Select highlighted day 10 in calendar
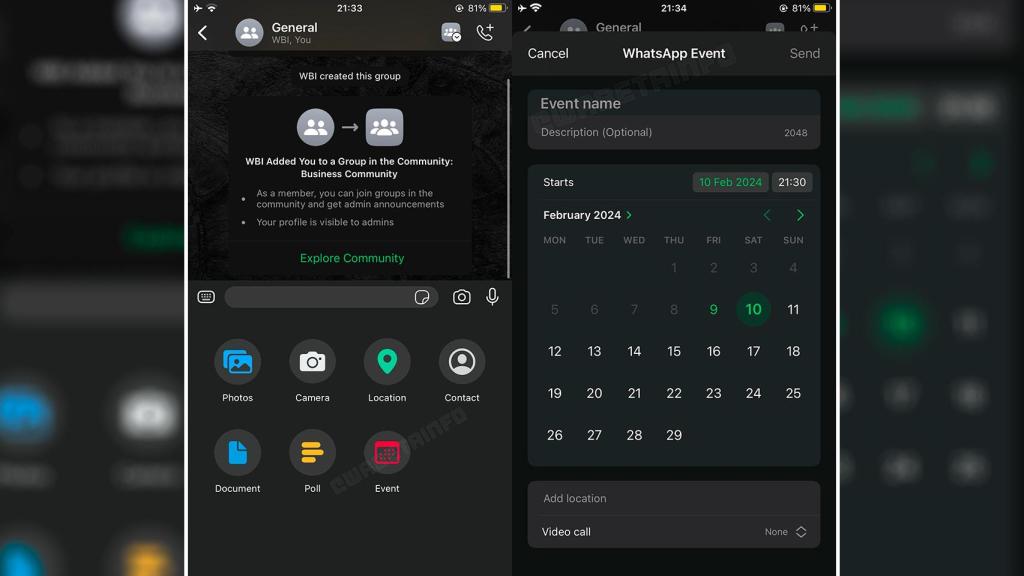The width and height of the screenshot is (1024, 576). 753,310
